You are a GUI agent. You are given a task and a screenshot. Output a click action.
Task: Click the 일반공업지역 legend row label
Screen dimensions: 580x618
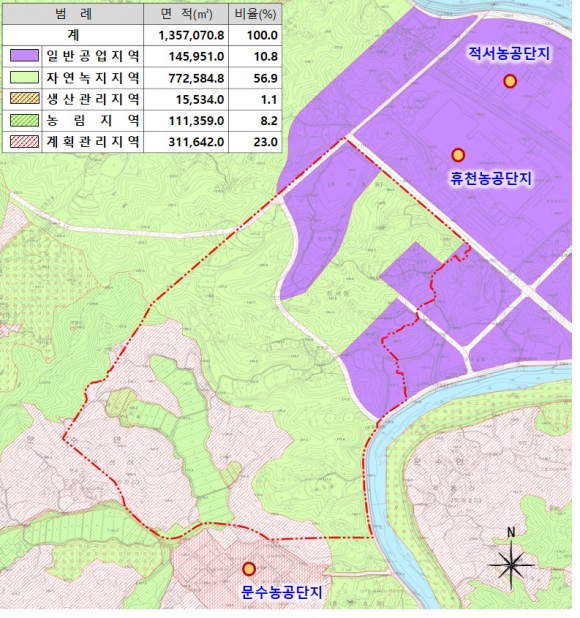coord(93,56)
